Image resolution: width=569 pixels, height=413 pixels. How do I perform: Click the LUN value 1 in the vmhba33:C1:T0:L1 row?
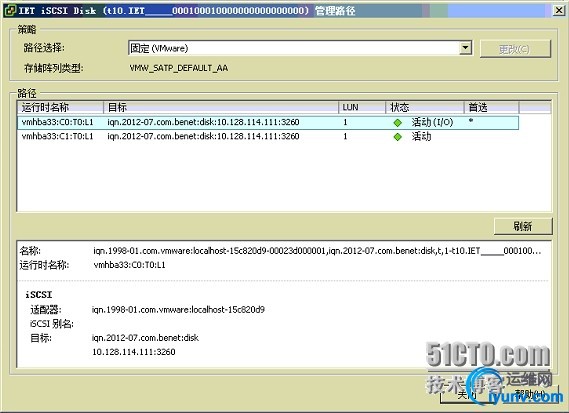pyautogui.click(x=345, y=136)
